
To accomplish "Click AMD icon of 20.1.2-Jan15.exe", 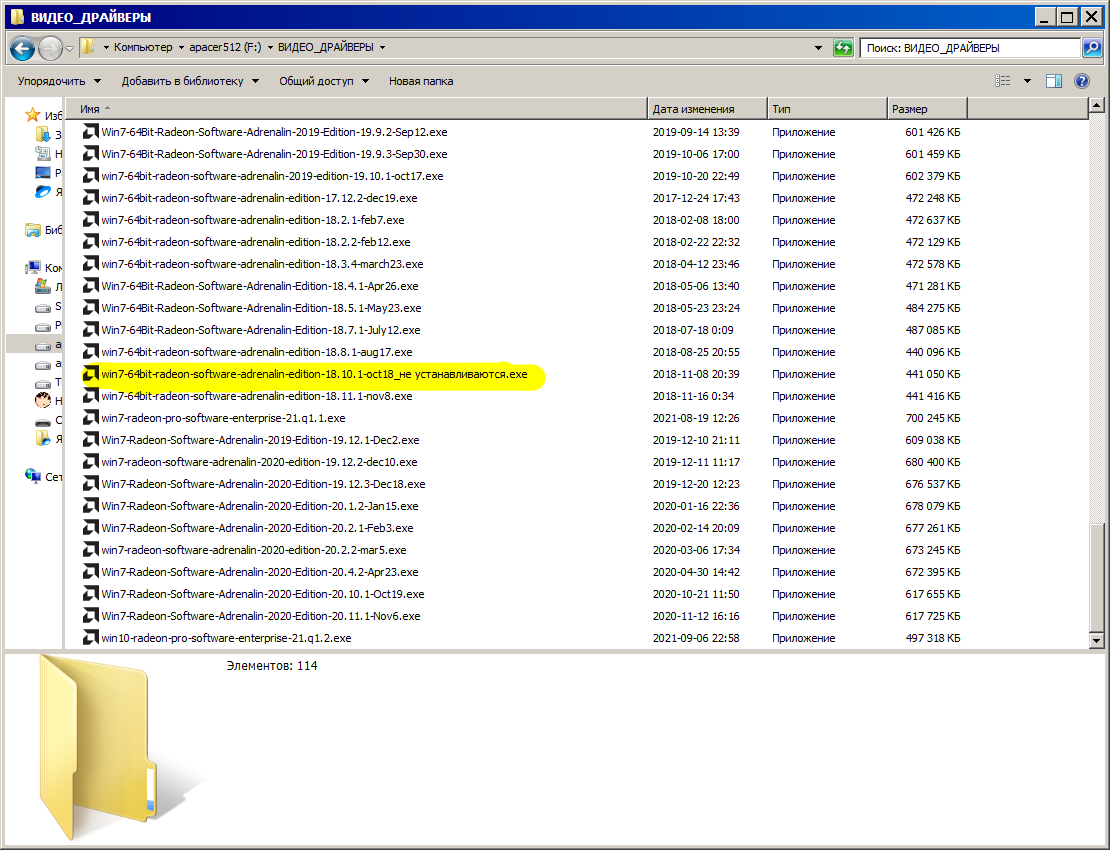I will click(91, 506).
